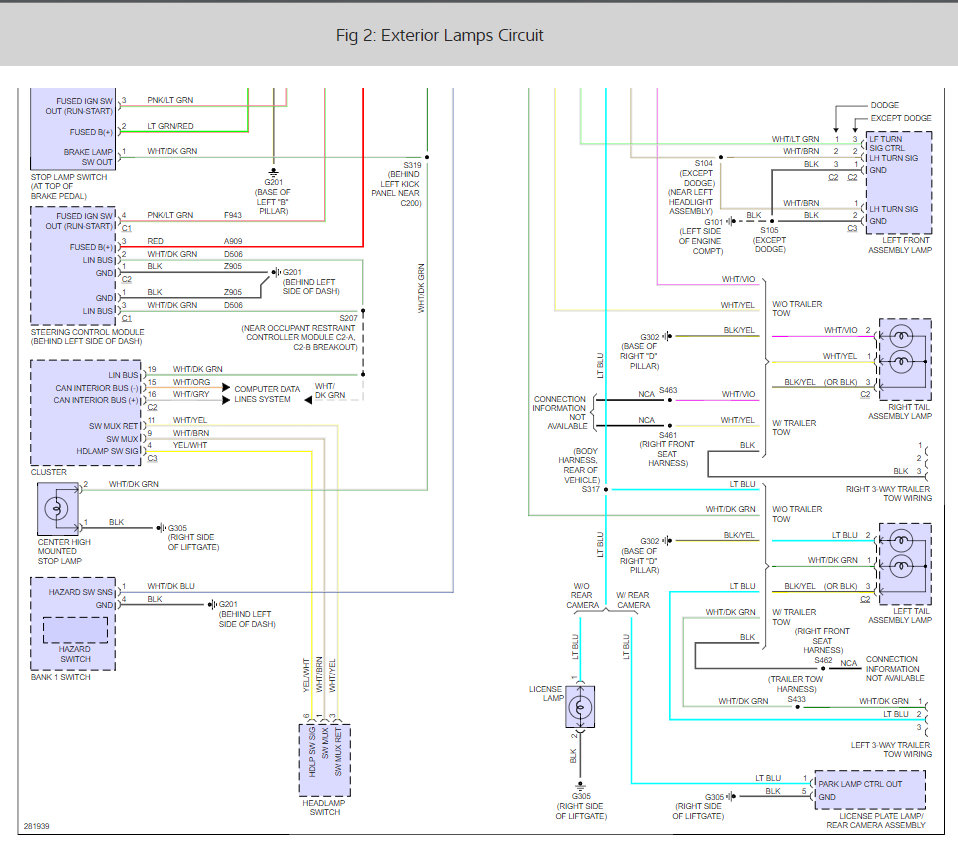This screenshot has height=849, width=958.
Task: Click the G101 ground symbol
Action: (729, 222)
